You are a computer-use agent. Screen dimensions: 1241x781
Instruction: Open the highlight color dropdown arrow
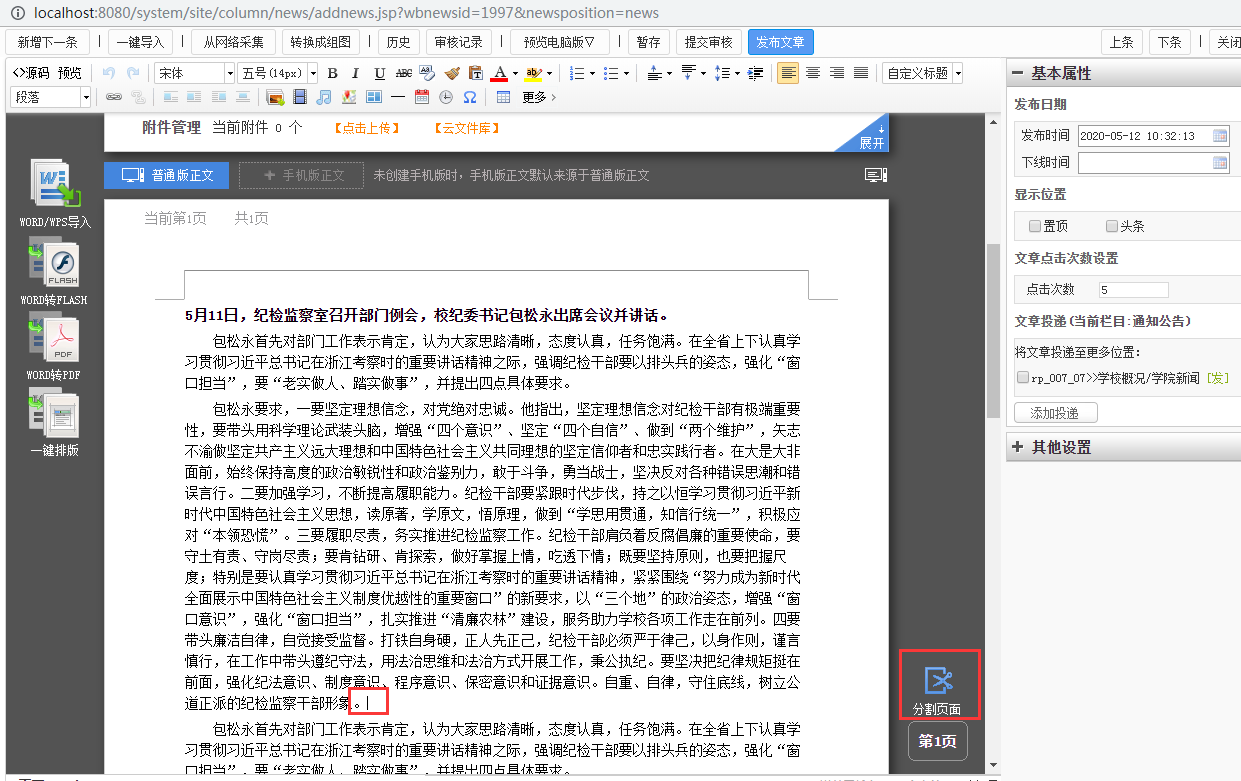[550, 73]
